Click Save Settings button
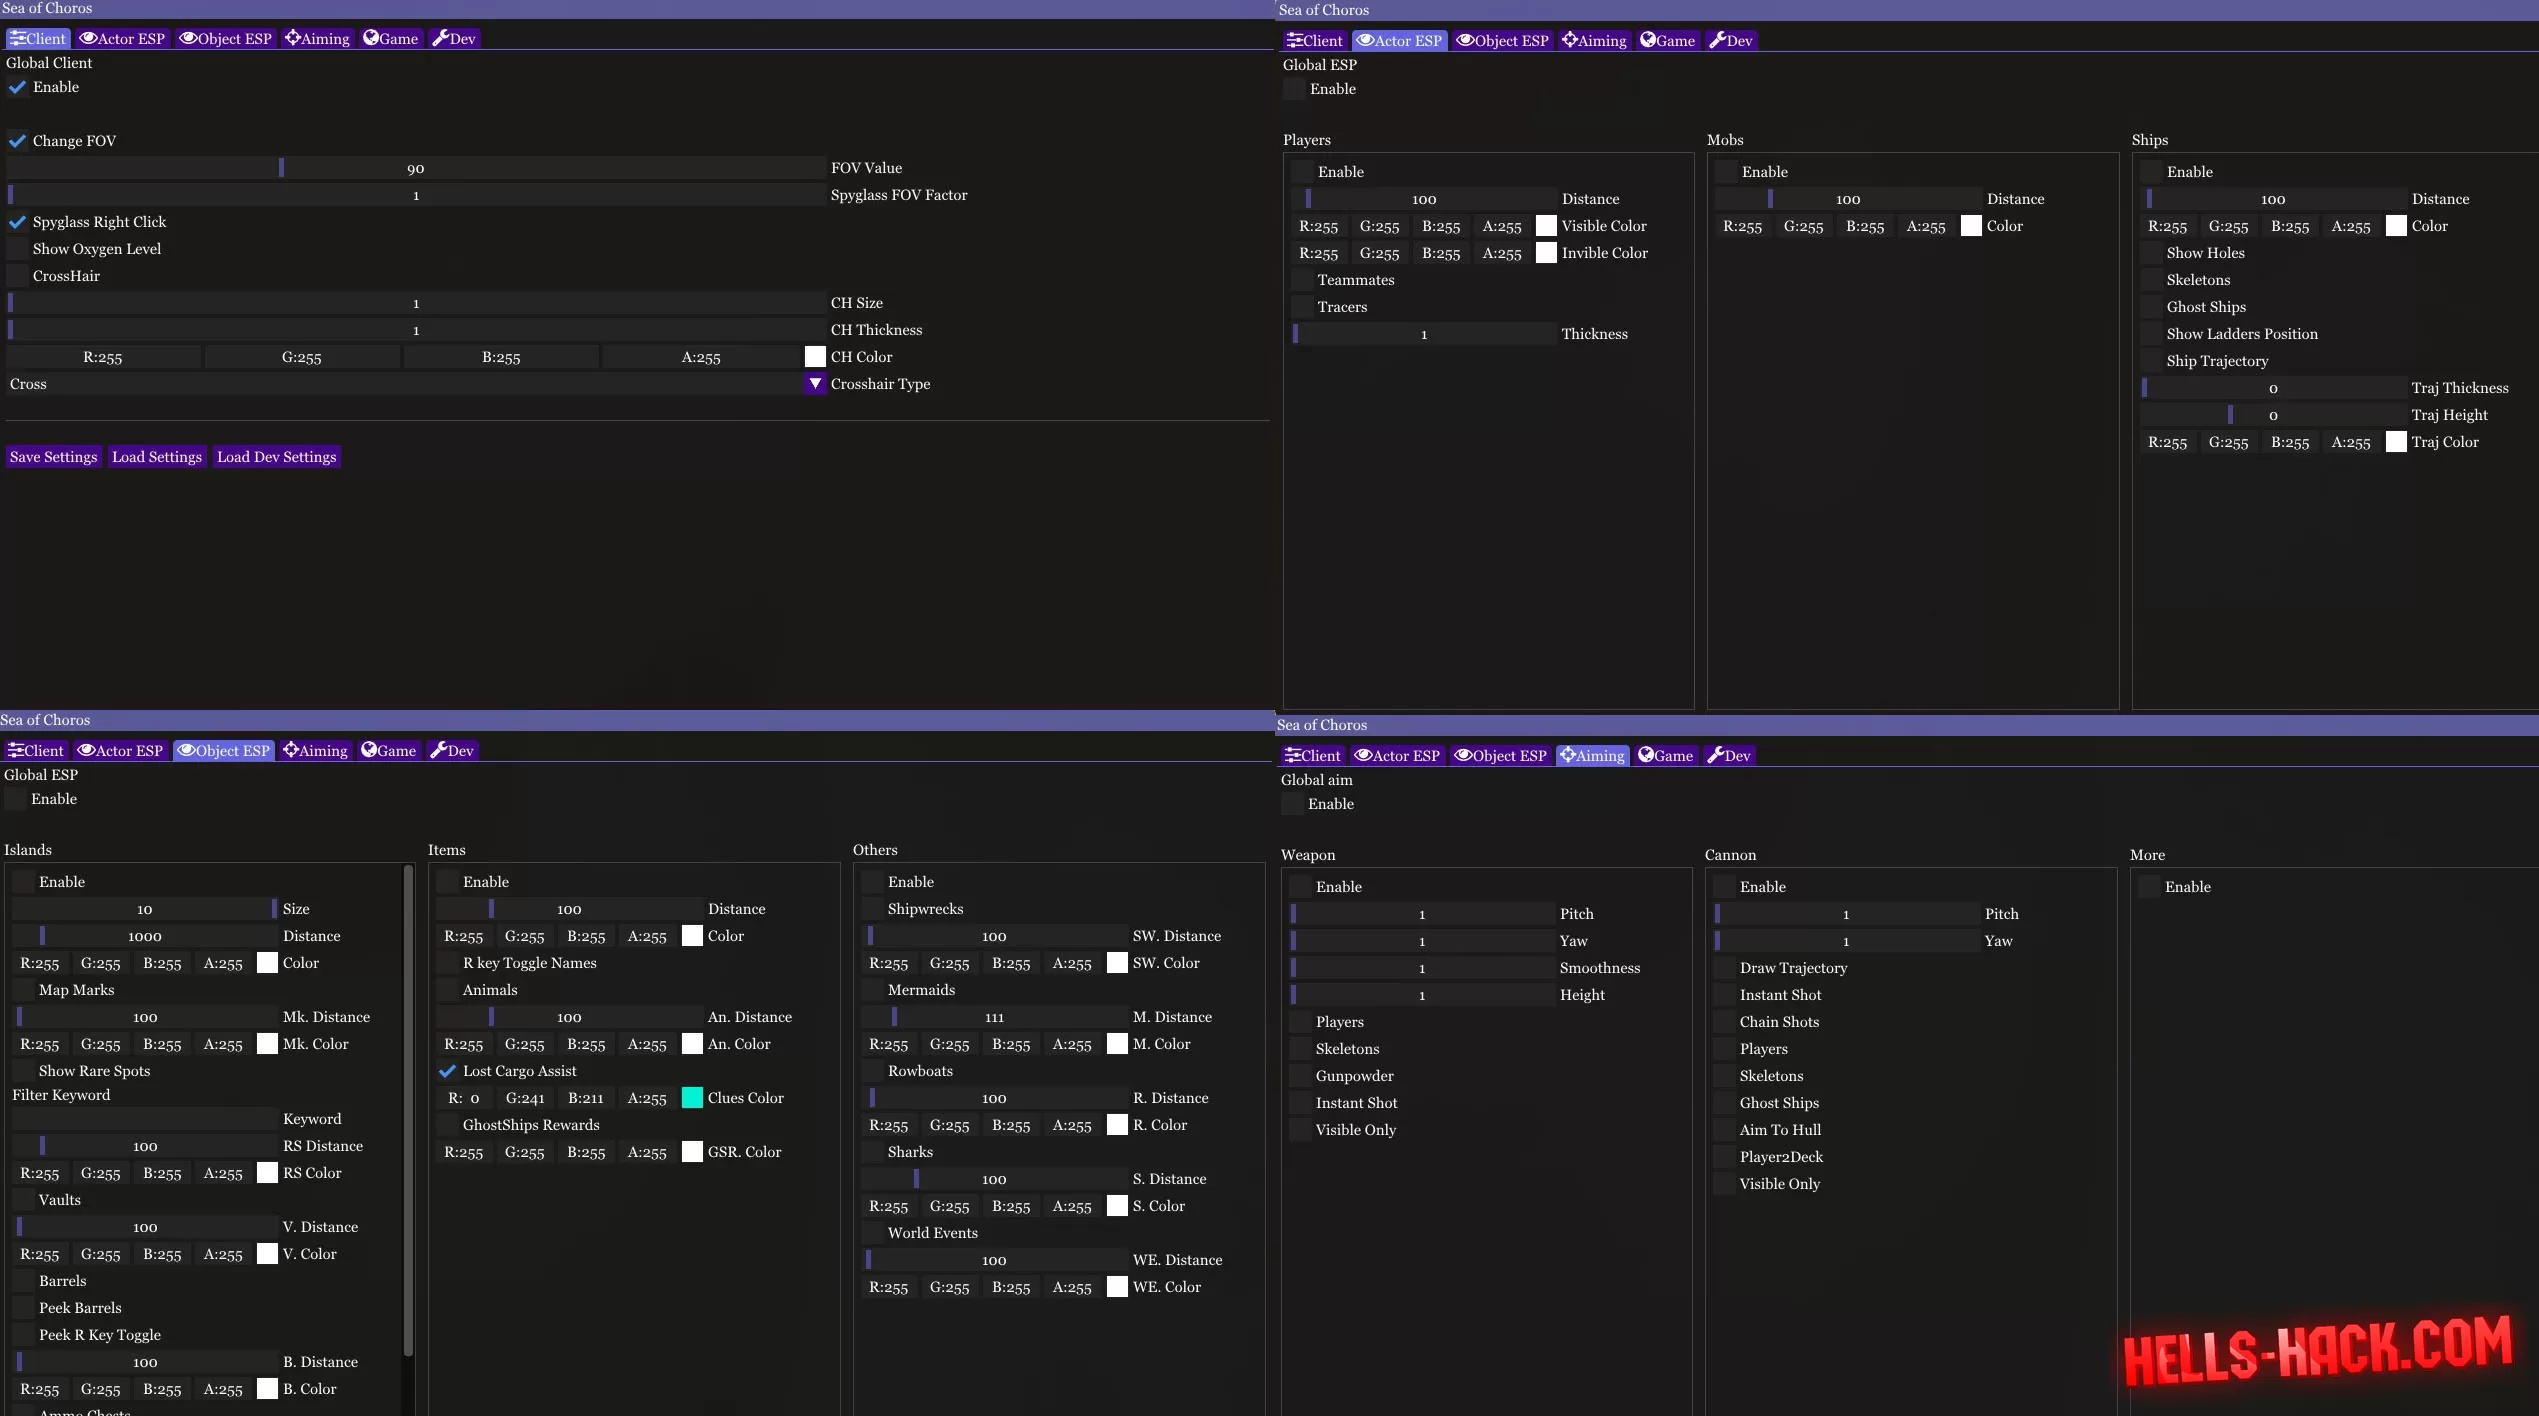Image resolution: width=2539 pixels, height=1416 pixels. click(x=54, y=457)
